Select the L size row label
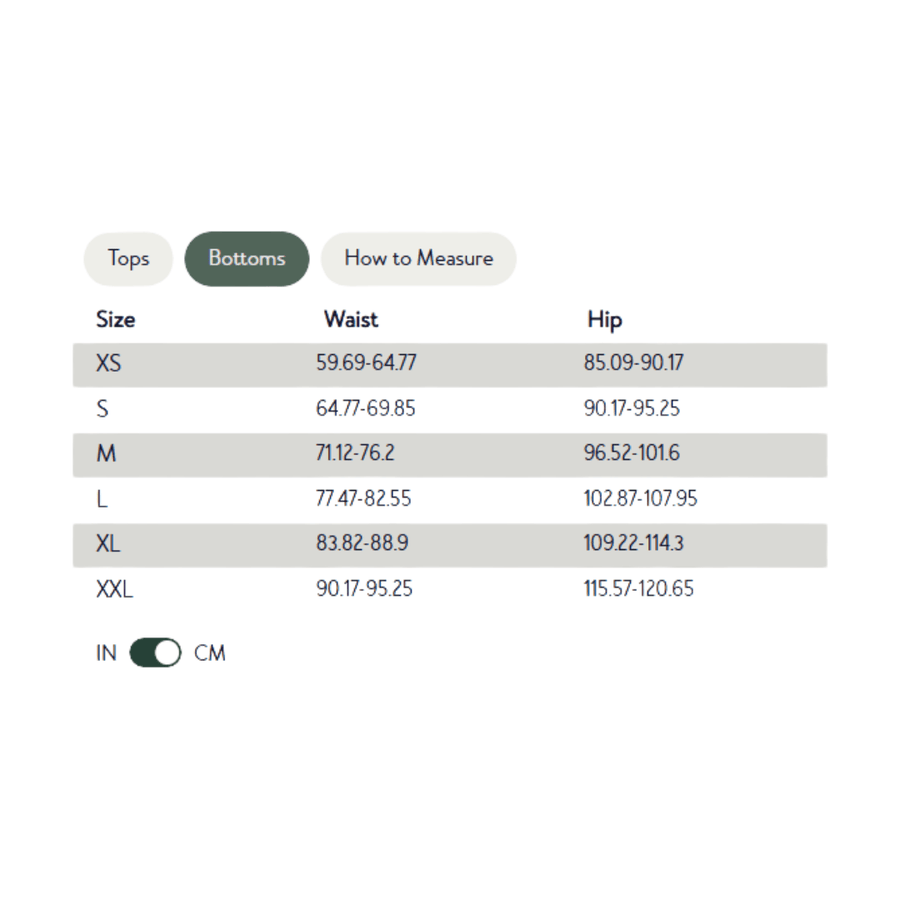Viewport: 900px width, 900px height. (102, 499)
